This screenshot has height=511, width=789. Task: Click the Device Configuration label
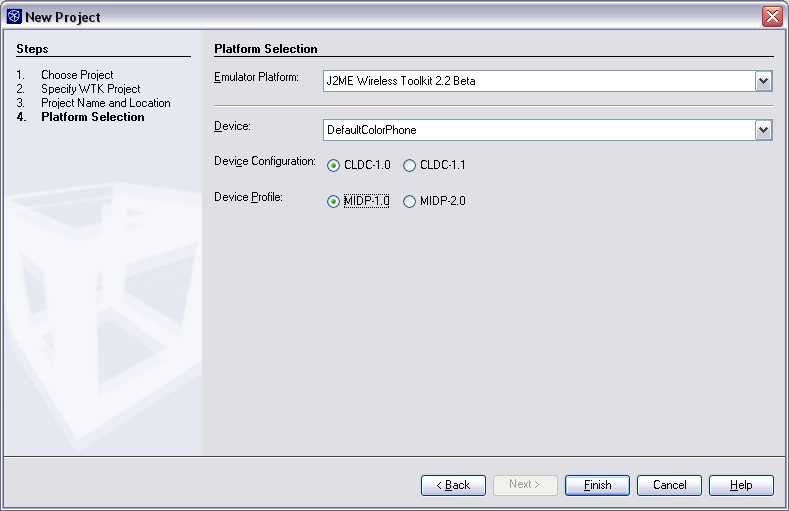264,162
